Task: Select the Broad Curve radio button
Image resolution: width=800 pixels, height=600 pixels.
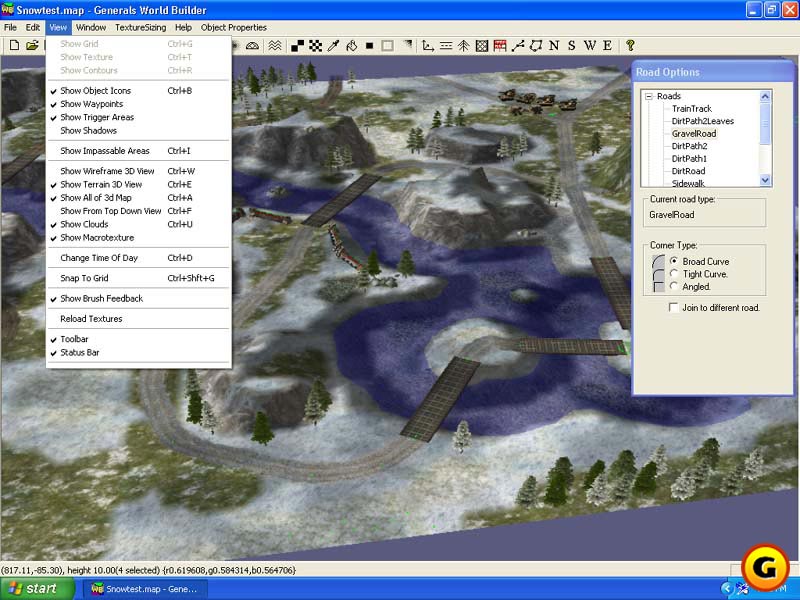Action: (674, 261)
